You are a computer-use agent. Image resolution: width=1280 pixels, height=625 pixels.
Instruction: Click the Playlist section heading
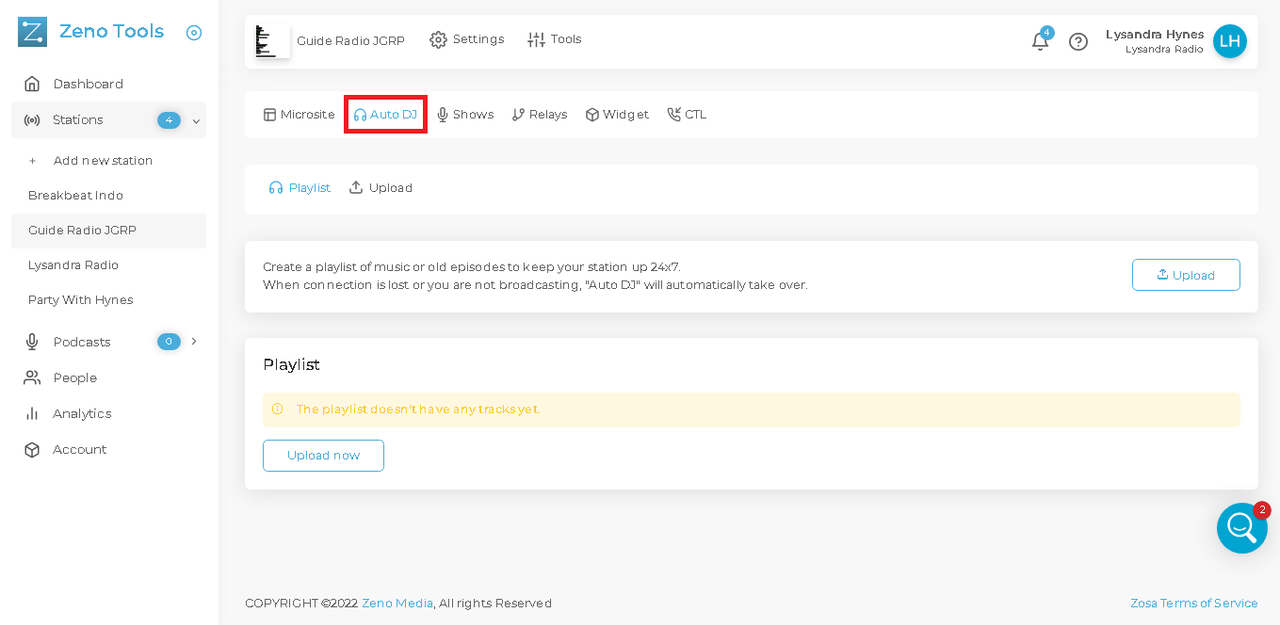click(x=291, y=365)
